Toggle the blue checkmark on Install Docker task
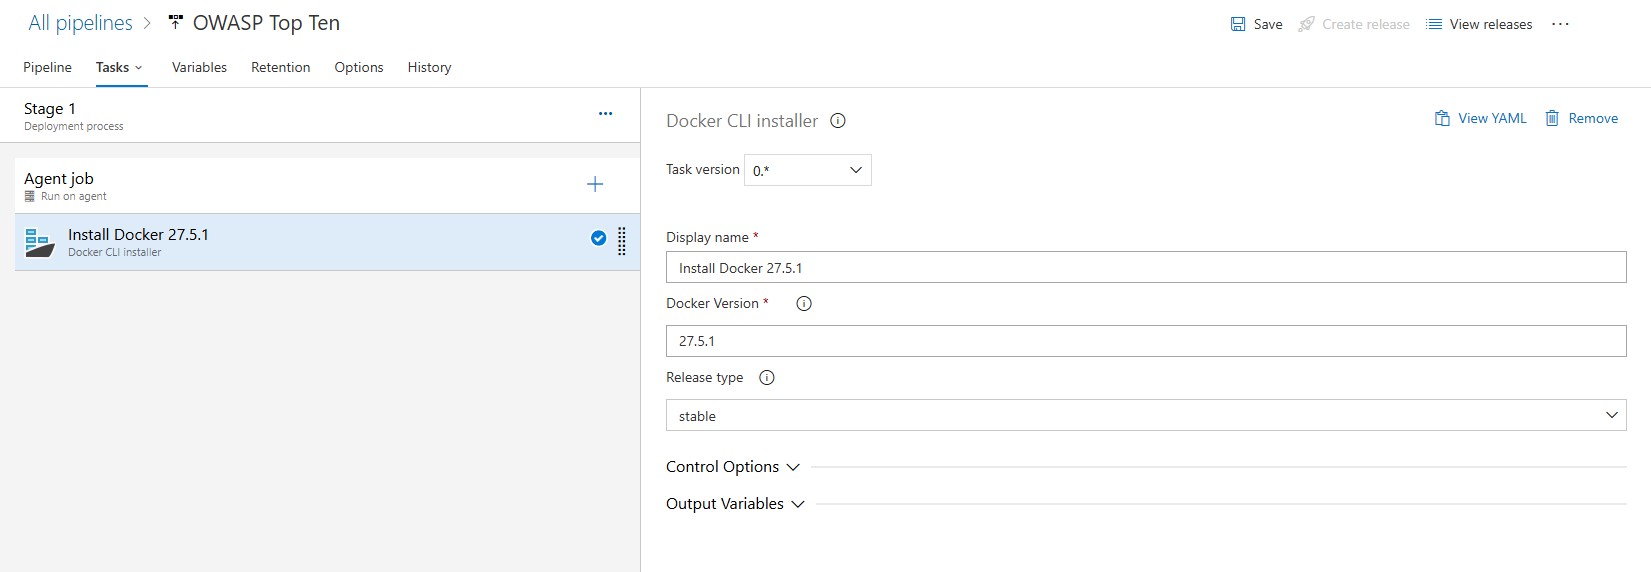The height and width of the screenshot is (572, 1651). click(x=598, y=238)
